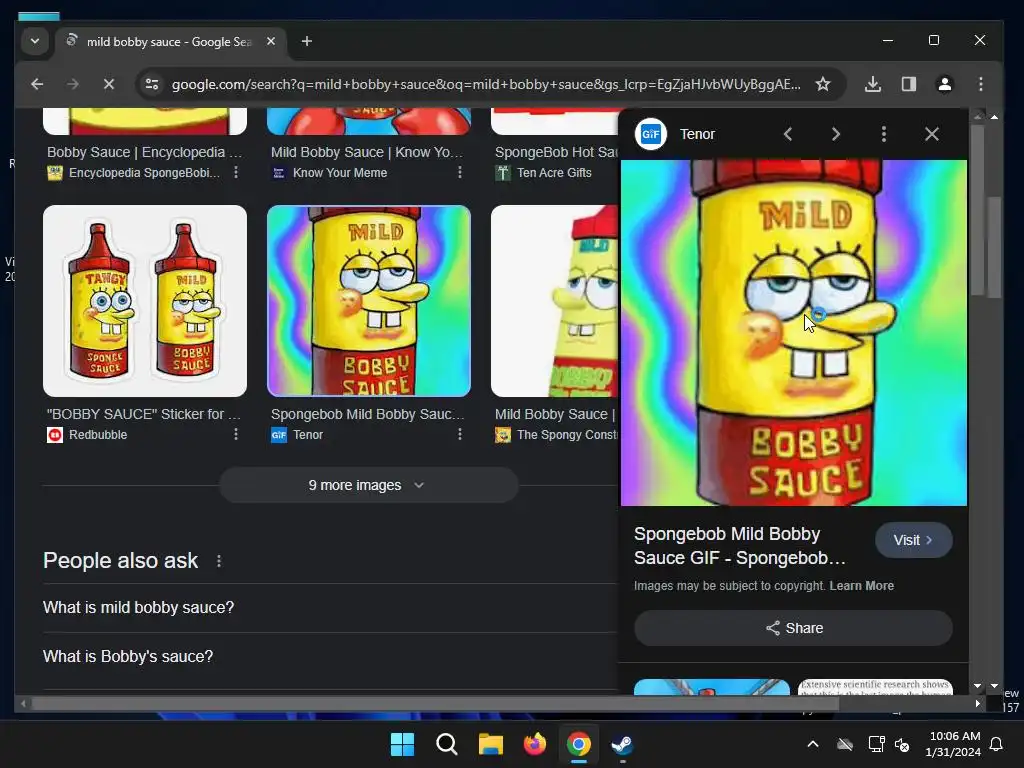Screen dimensions: 1024x768
Task: Click Tenor source name in preview panel
Action: [x=697, y=134]
